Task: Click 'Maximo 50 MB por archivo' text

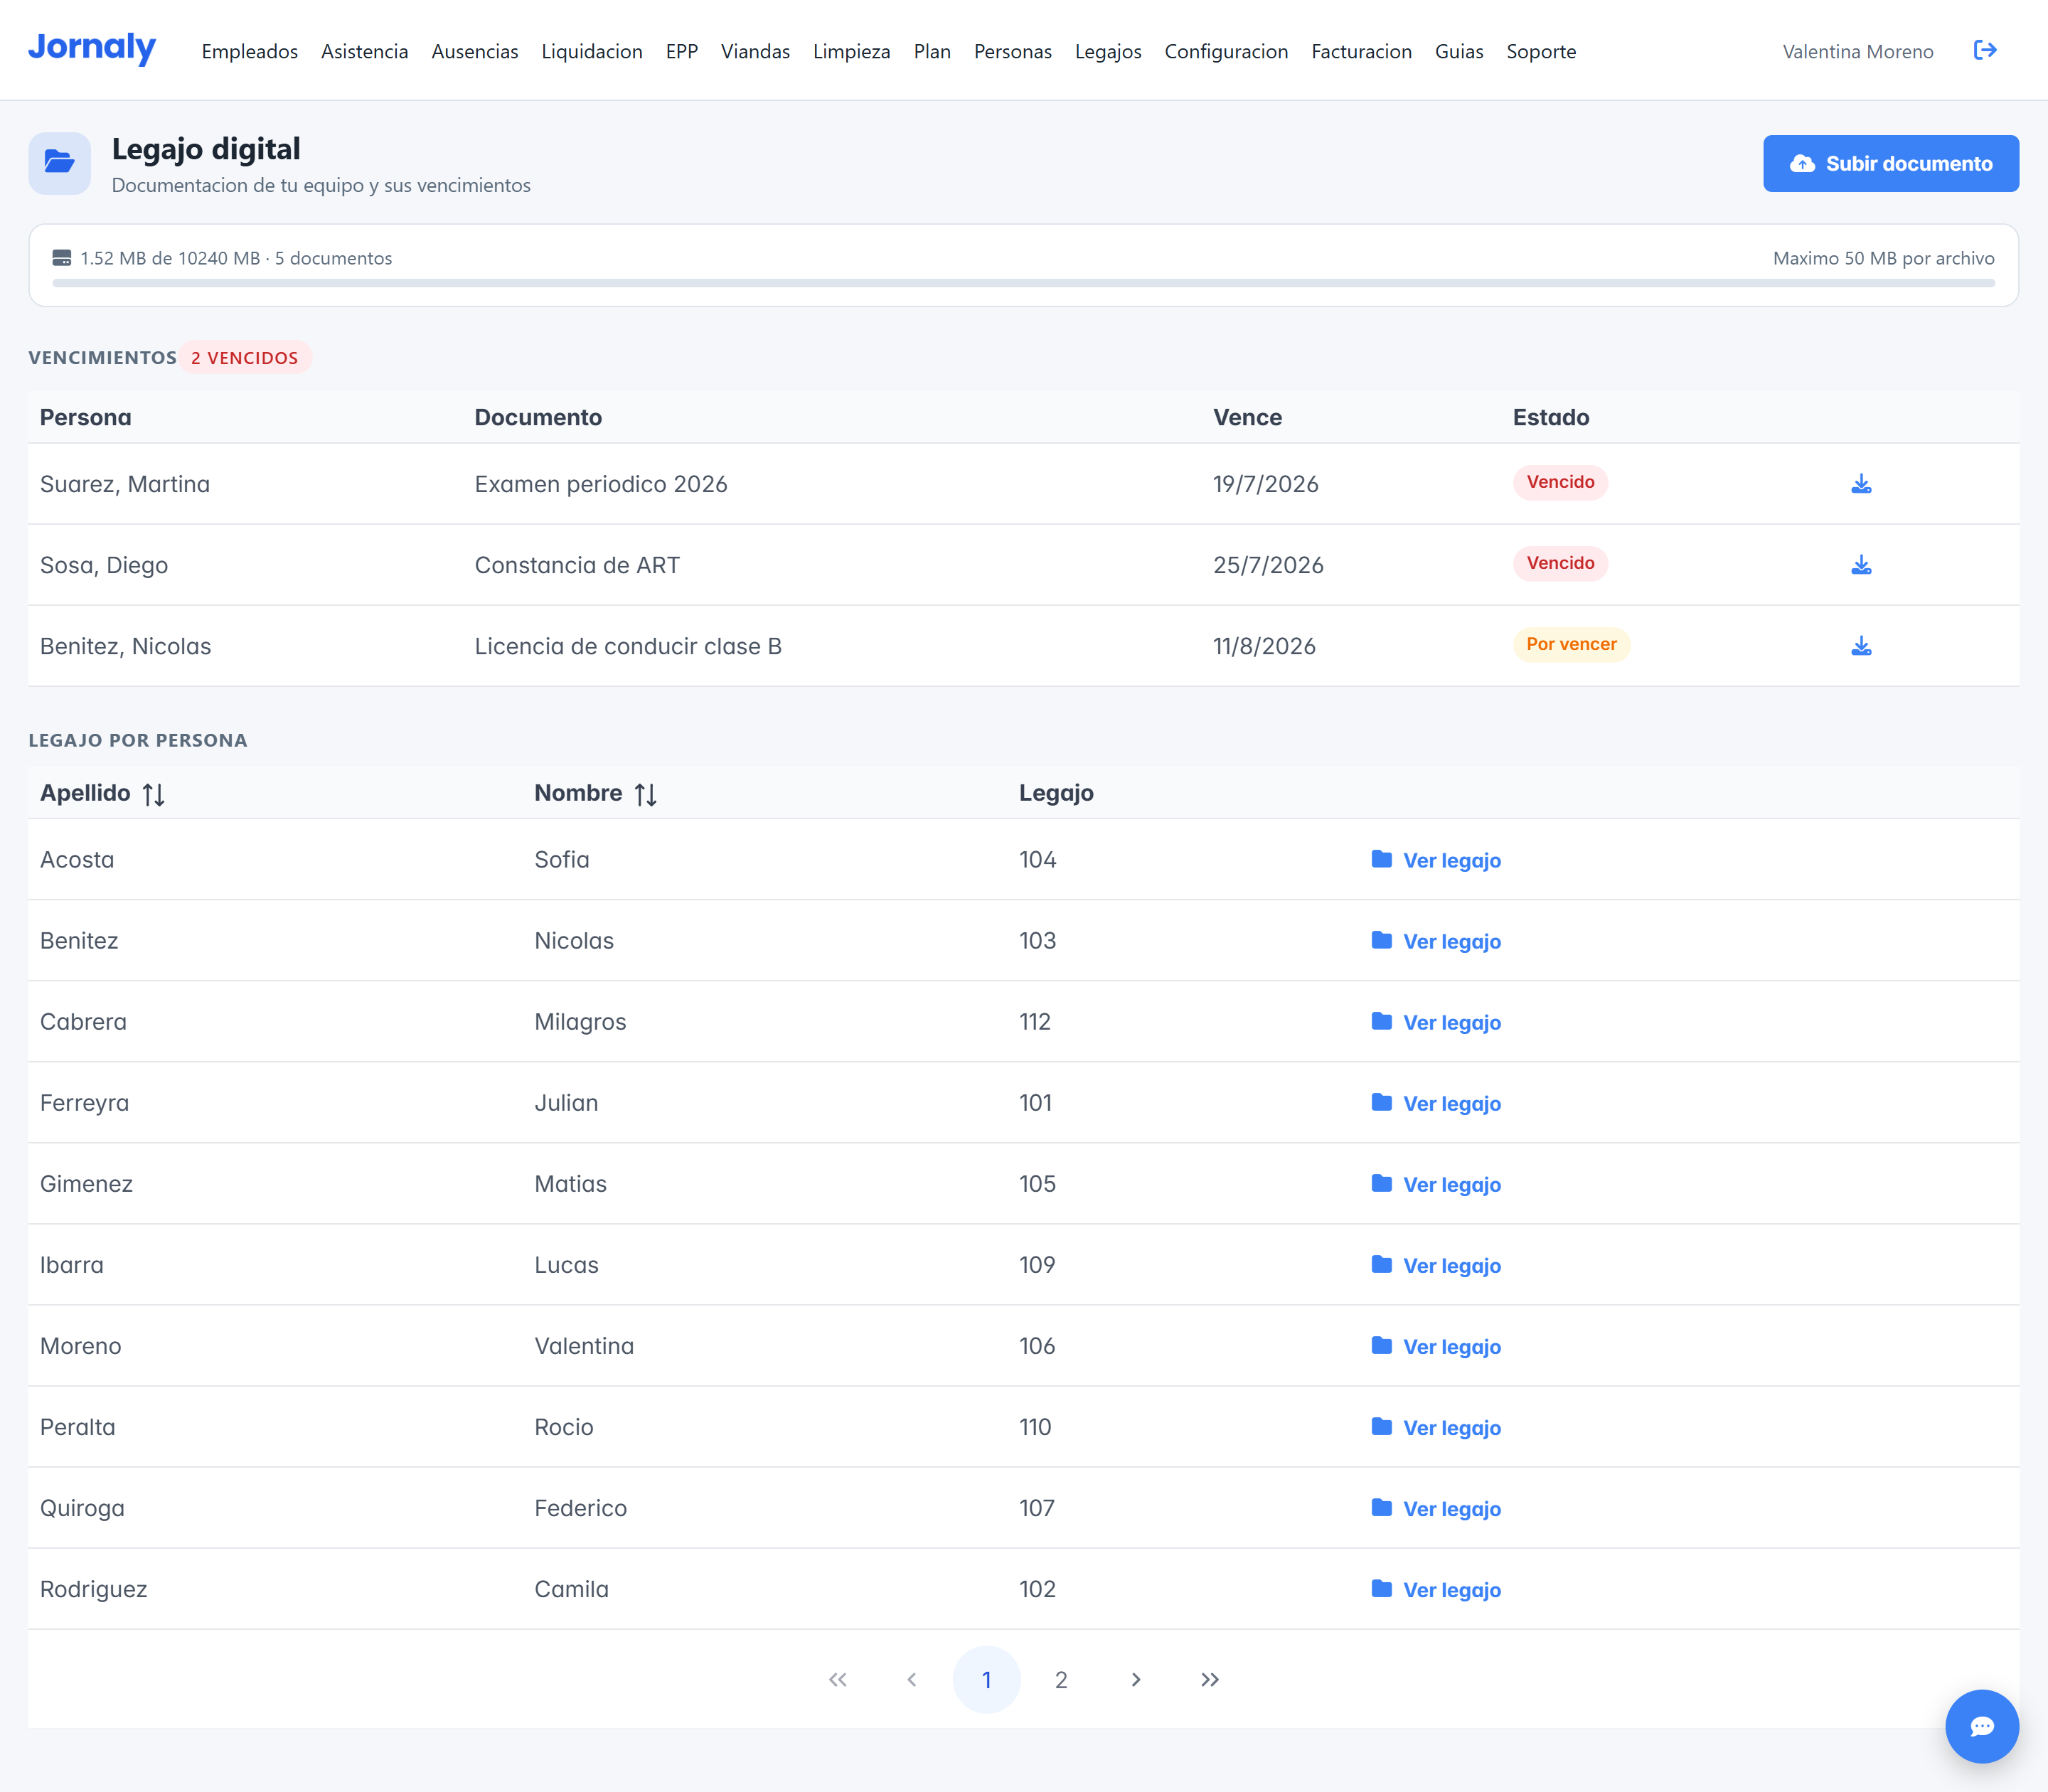Action: tap(1884, 258)
